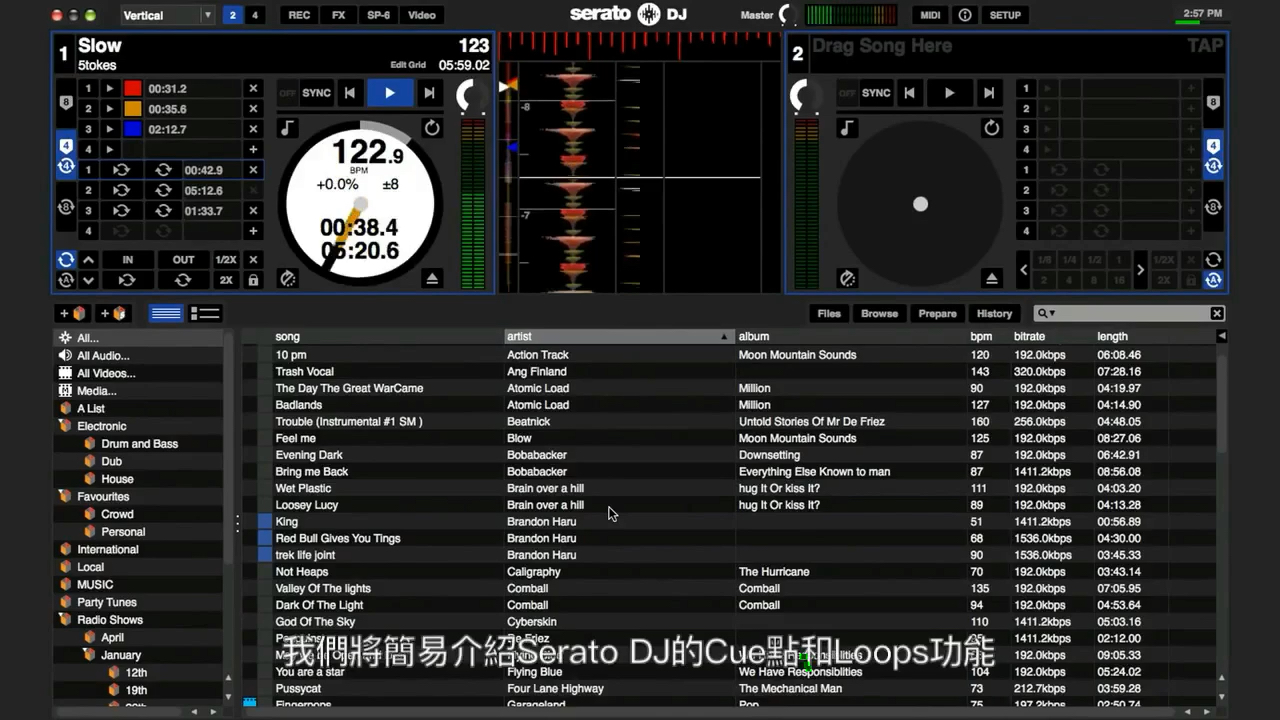This screenshot has height=720, width=1280.
Task: Open MIDI assign mode
Action: (x=930, y=15)
